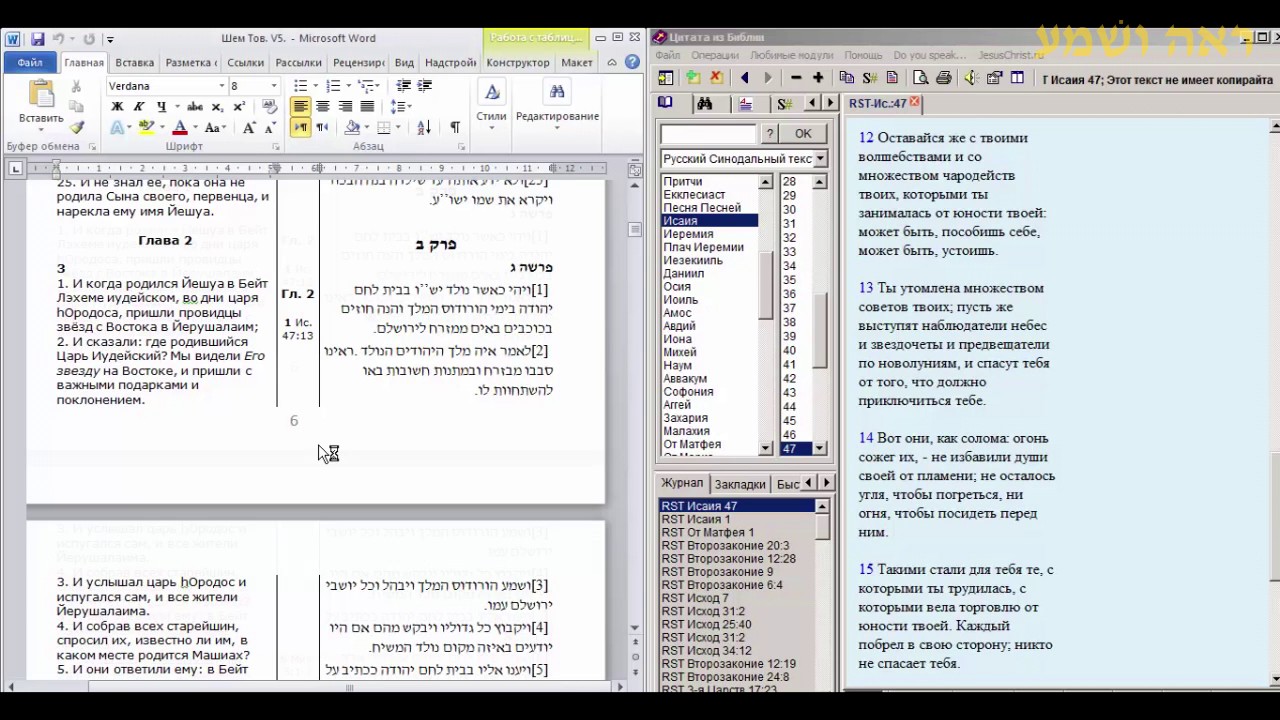Increase font size with Grow Font
The image size is (1280, 720).
[x=249, y=127]
